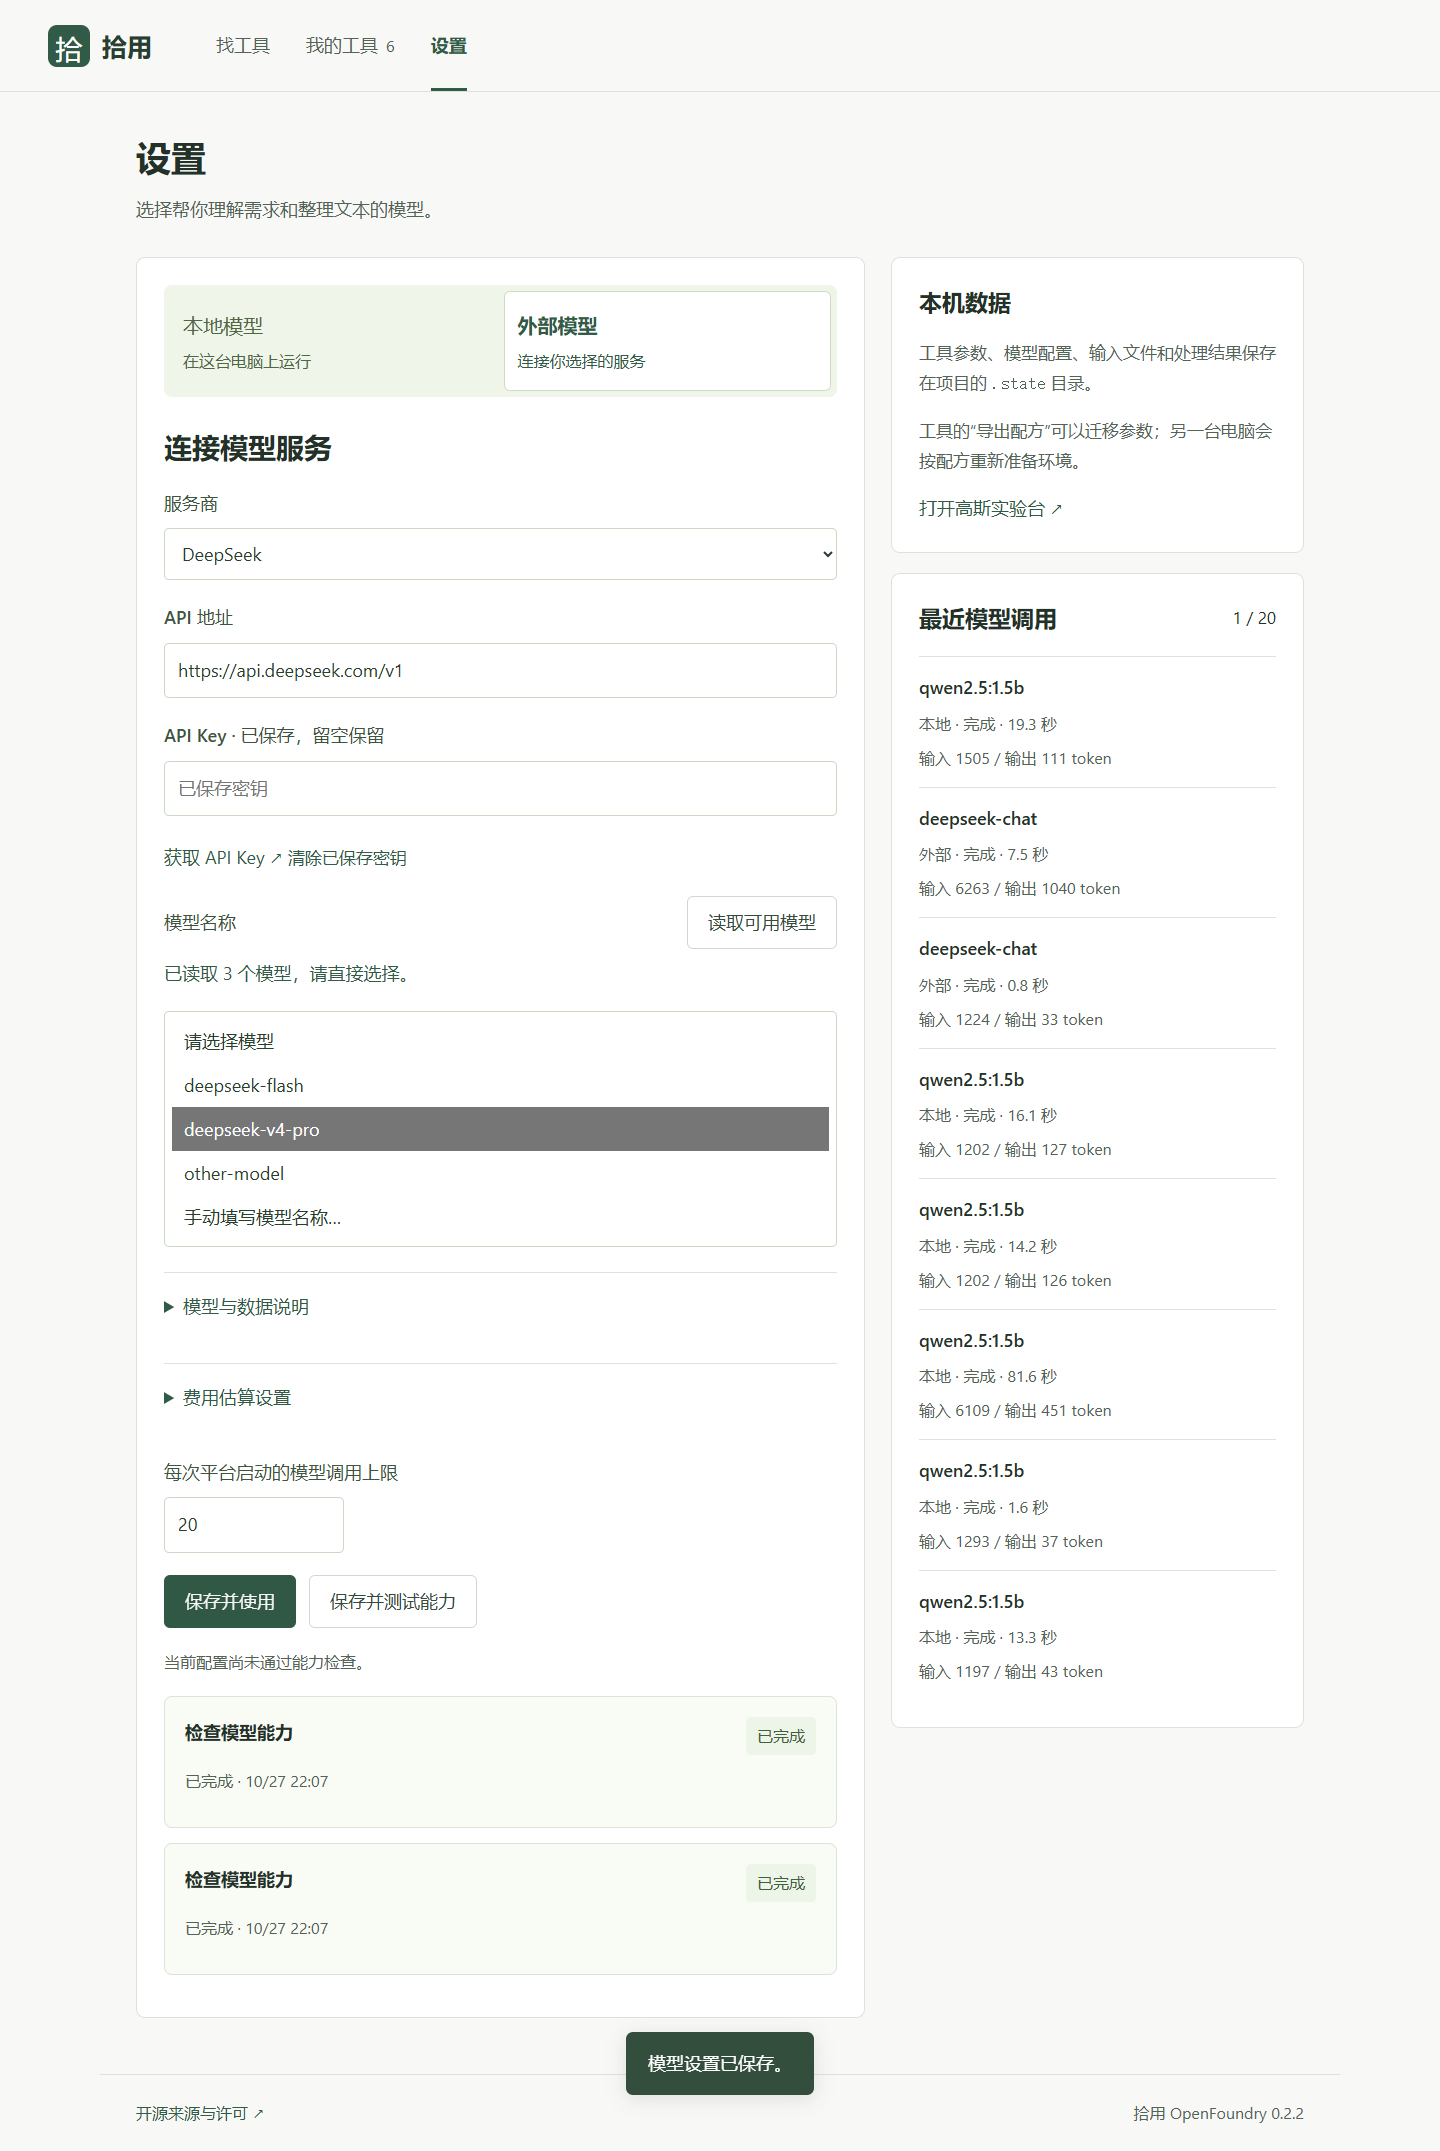Screen dimensions: 1440x2151
Task: Click the 本地 · 完成 · 1.6 秒 entry
Action: [x=984, y=1507]
